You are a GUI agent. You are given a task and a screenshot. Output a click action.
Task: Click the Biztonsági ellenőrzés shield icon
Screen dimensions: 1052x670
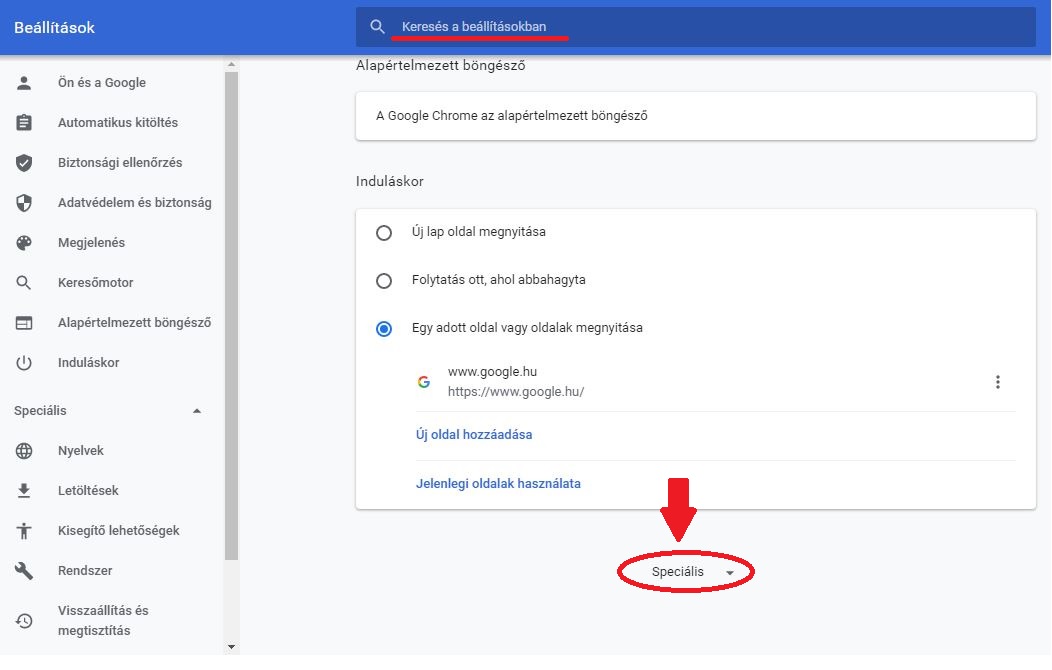(23, 163)
